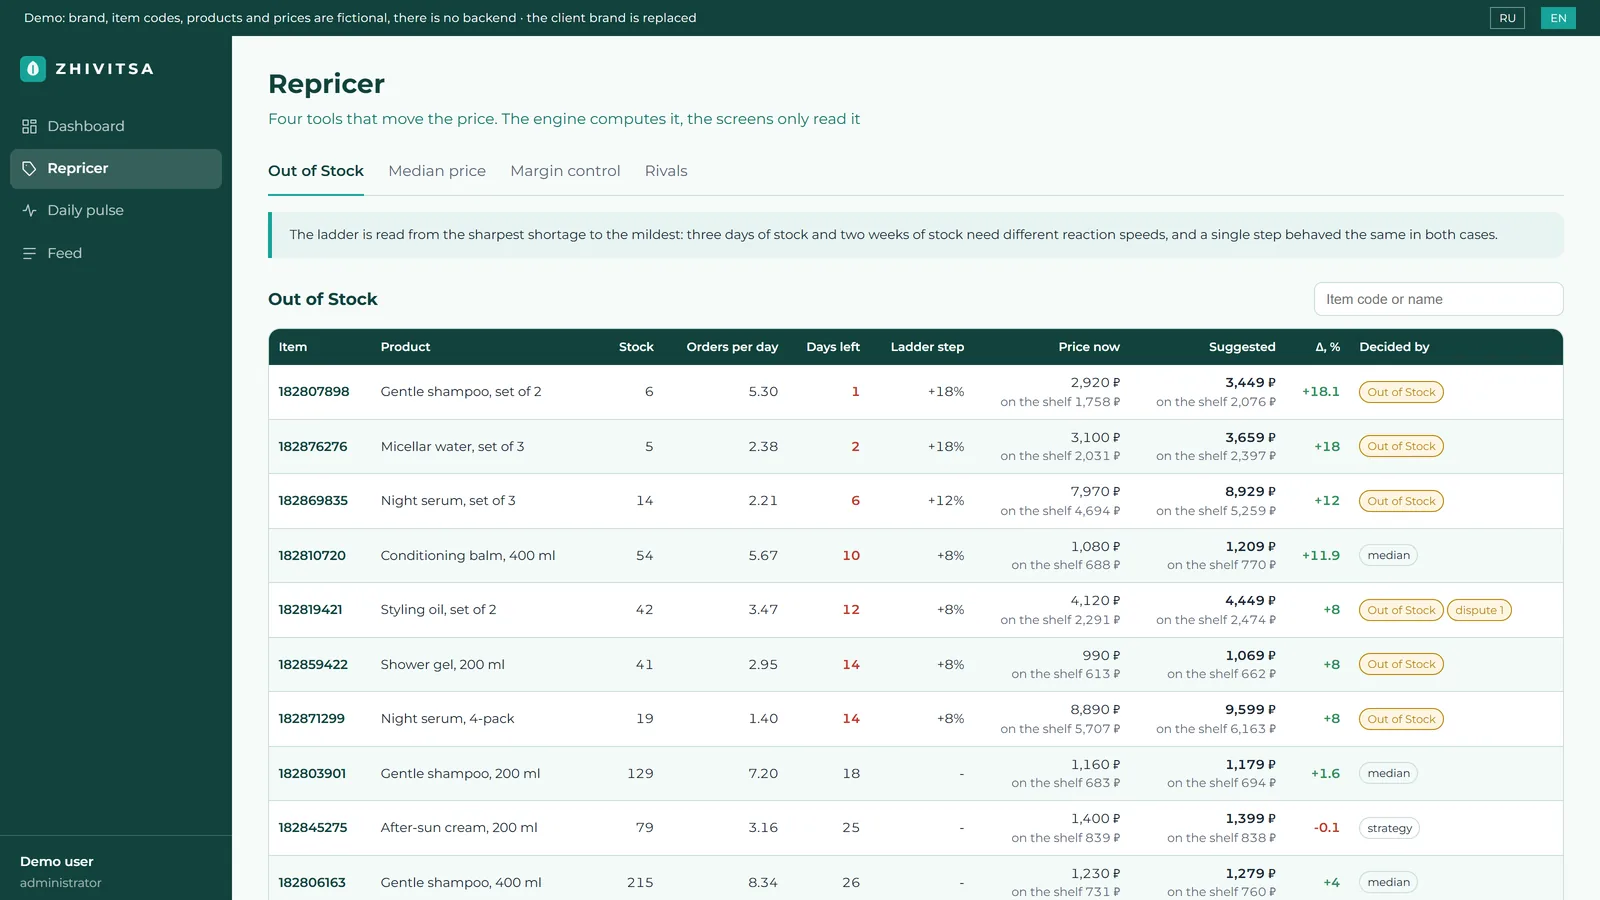1600x900 pixels.
Task: Click the Item column header
Action: point(293,347)
